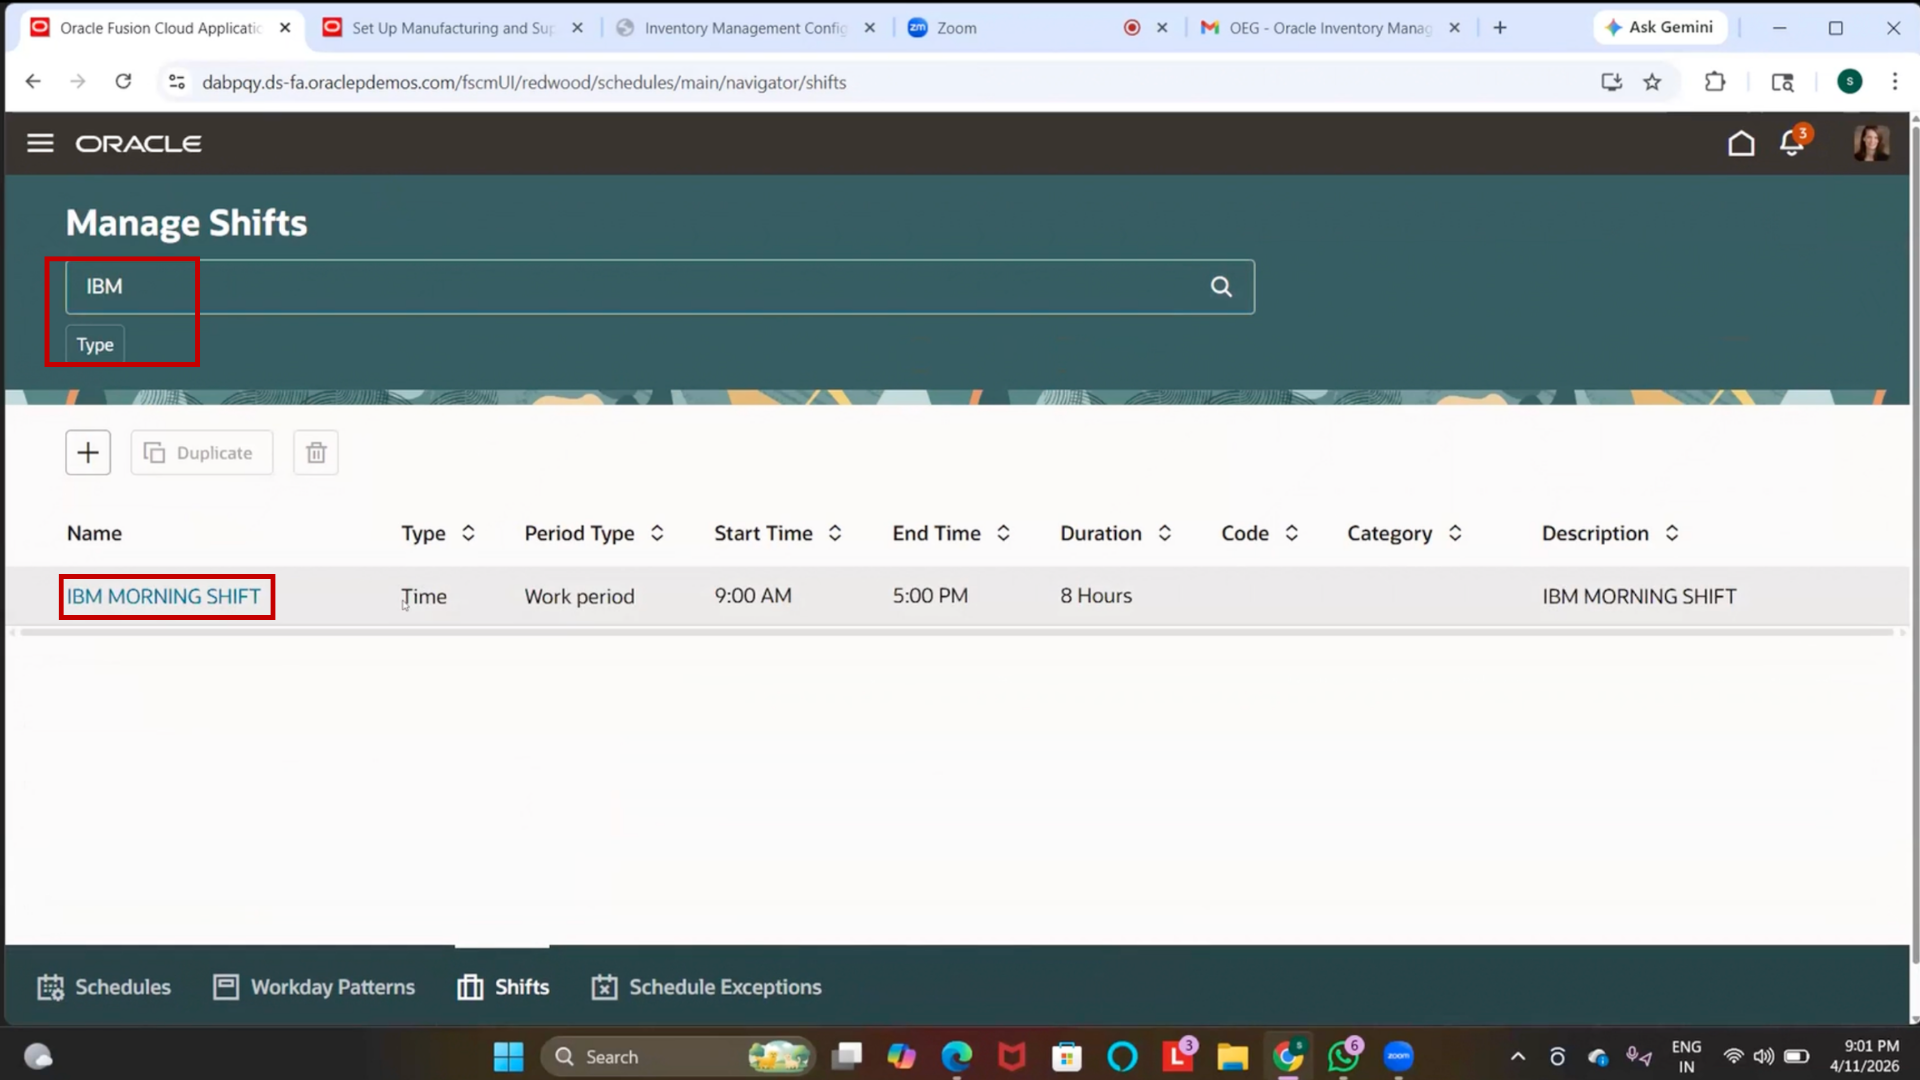Delete selected shift with trash icon
This screenshot has height=1080, width=1920.
click(x=316, y=453)
